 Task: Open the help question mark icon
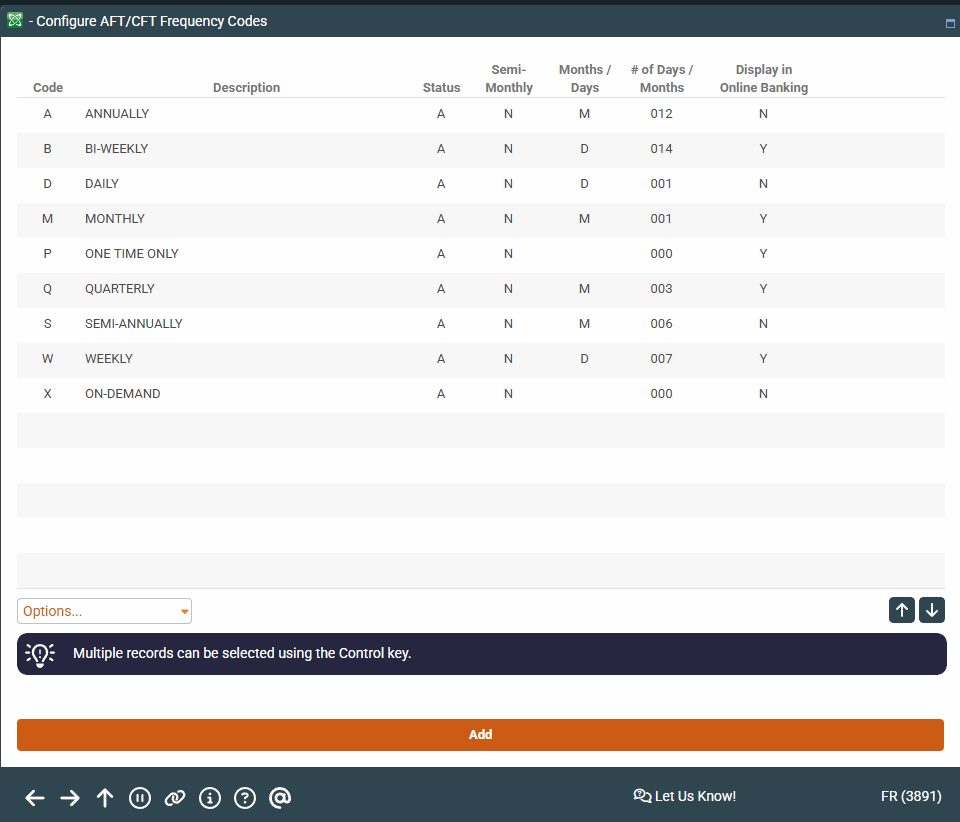point(245,797)
